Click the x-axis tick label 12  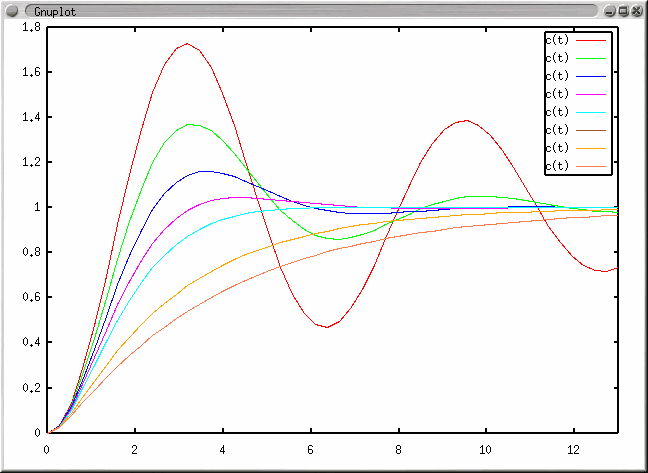574,450
